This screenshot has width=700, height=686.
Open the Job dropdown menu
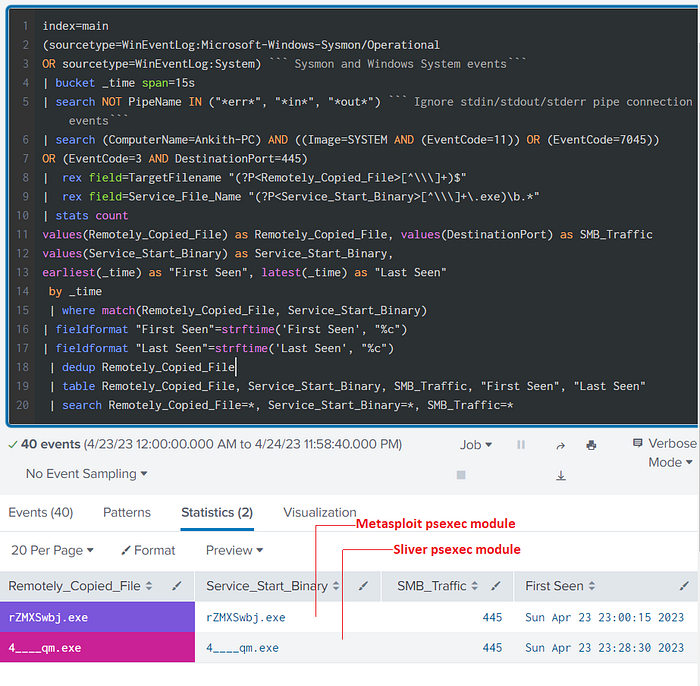(476, 445)
